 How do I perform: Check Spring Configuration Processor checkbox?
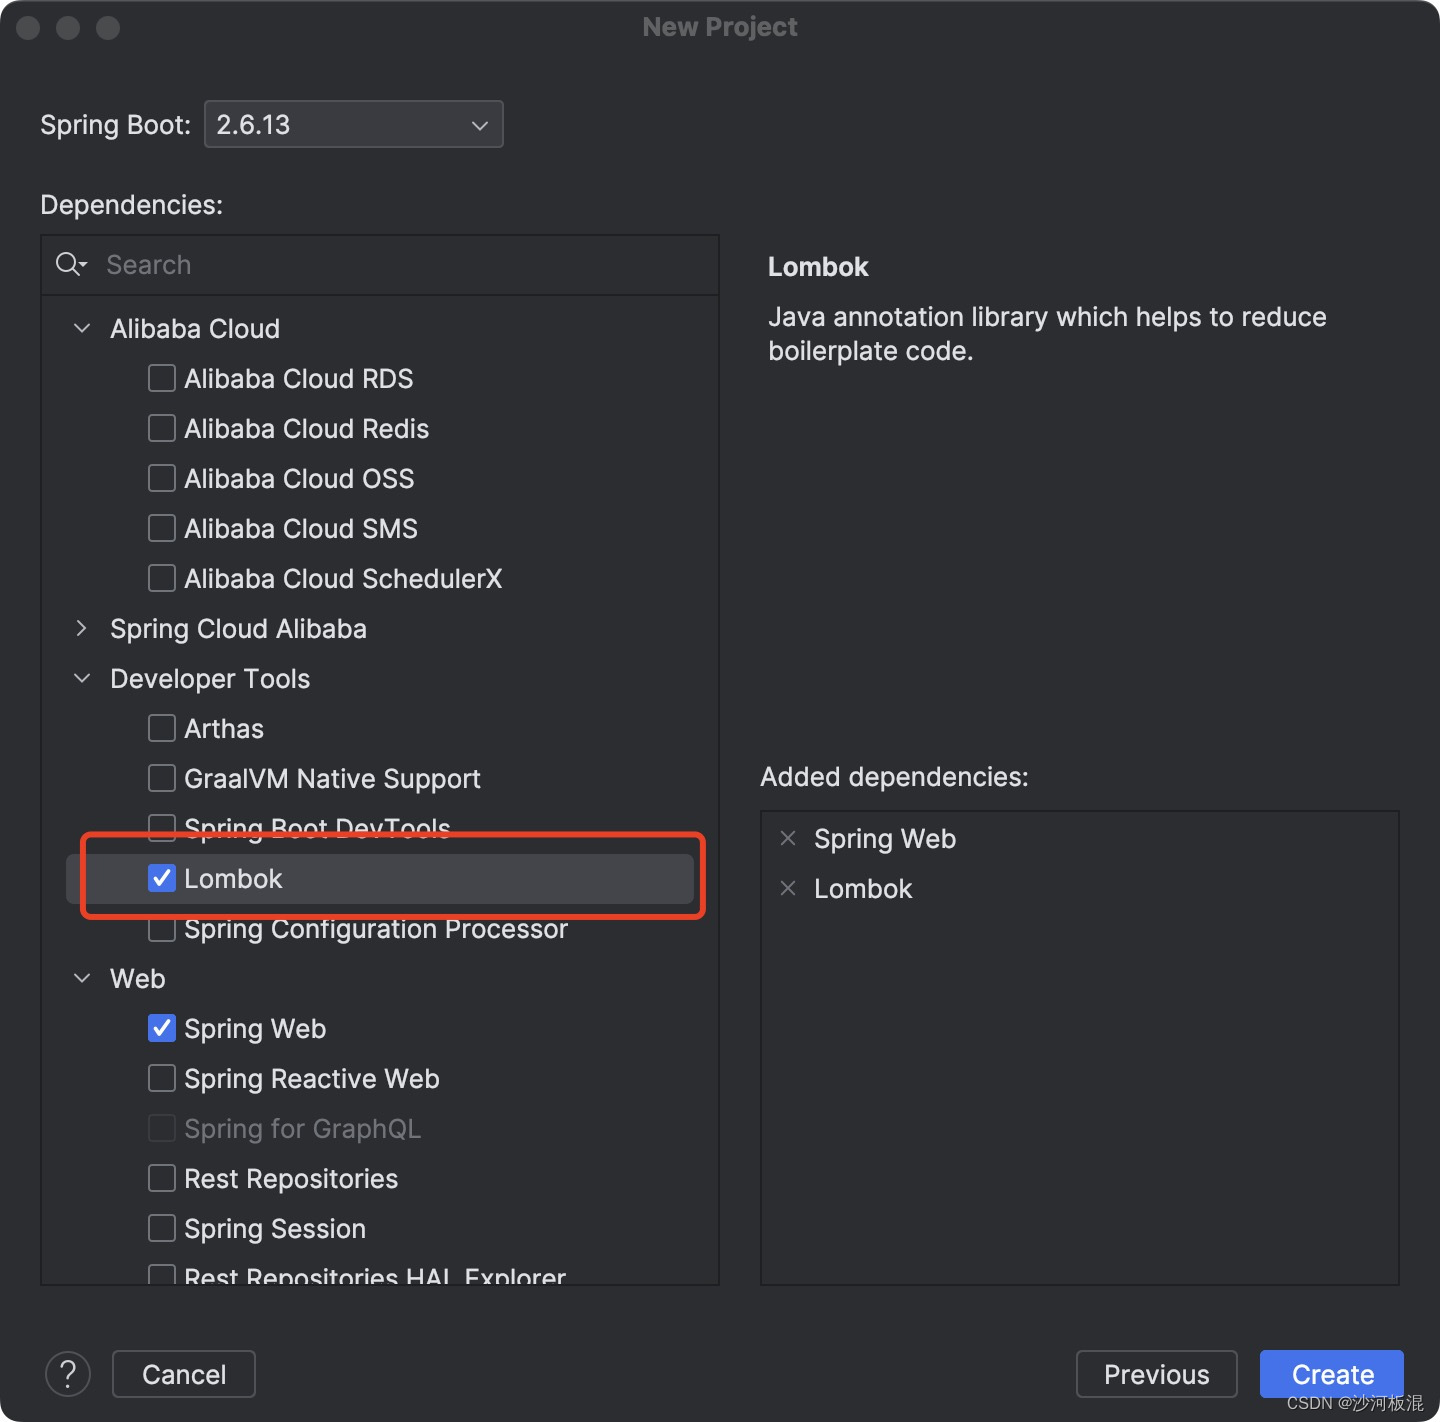click(x=162, y=930)
